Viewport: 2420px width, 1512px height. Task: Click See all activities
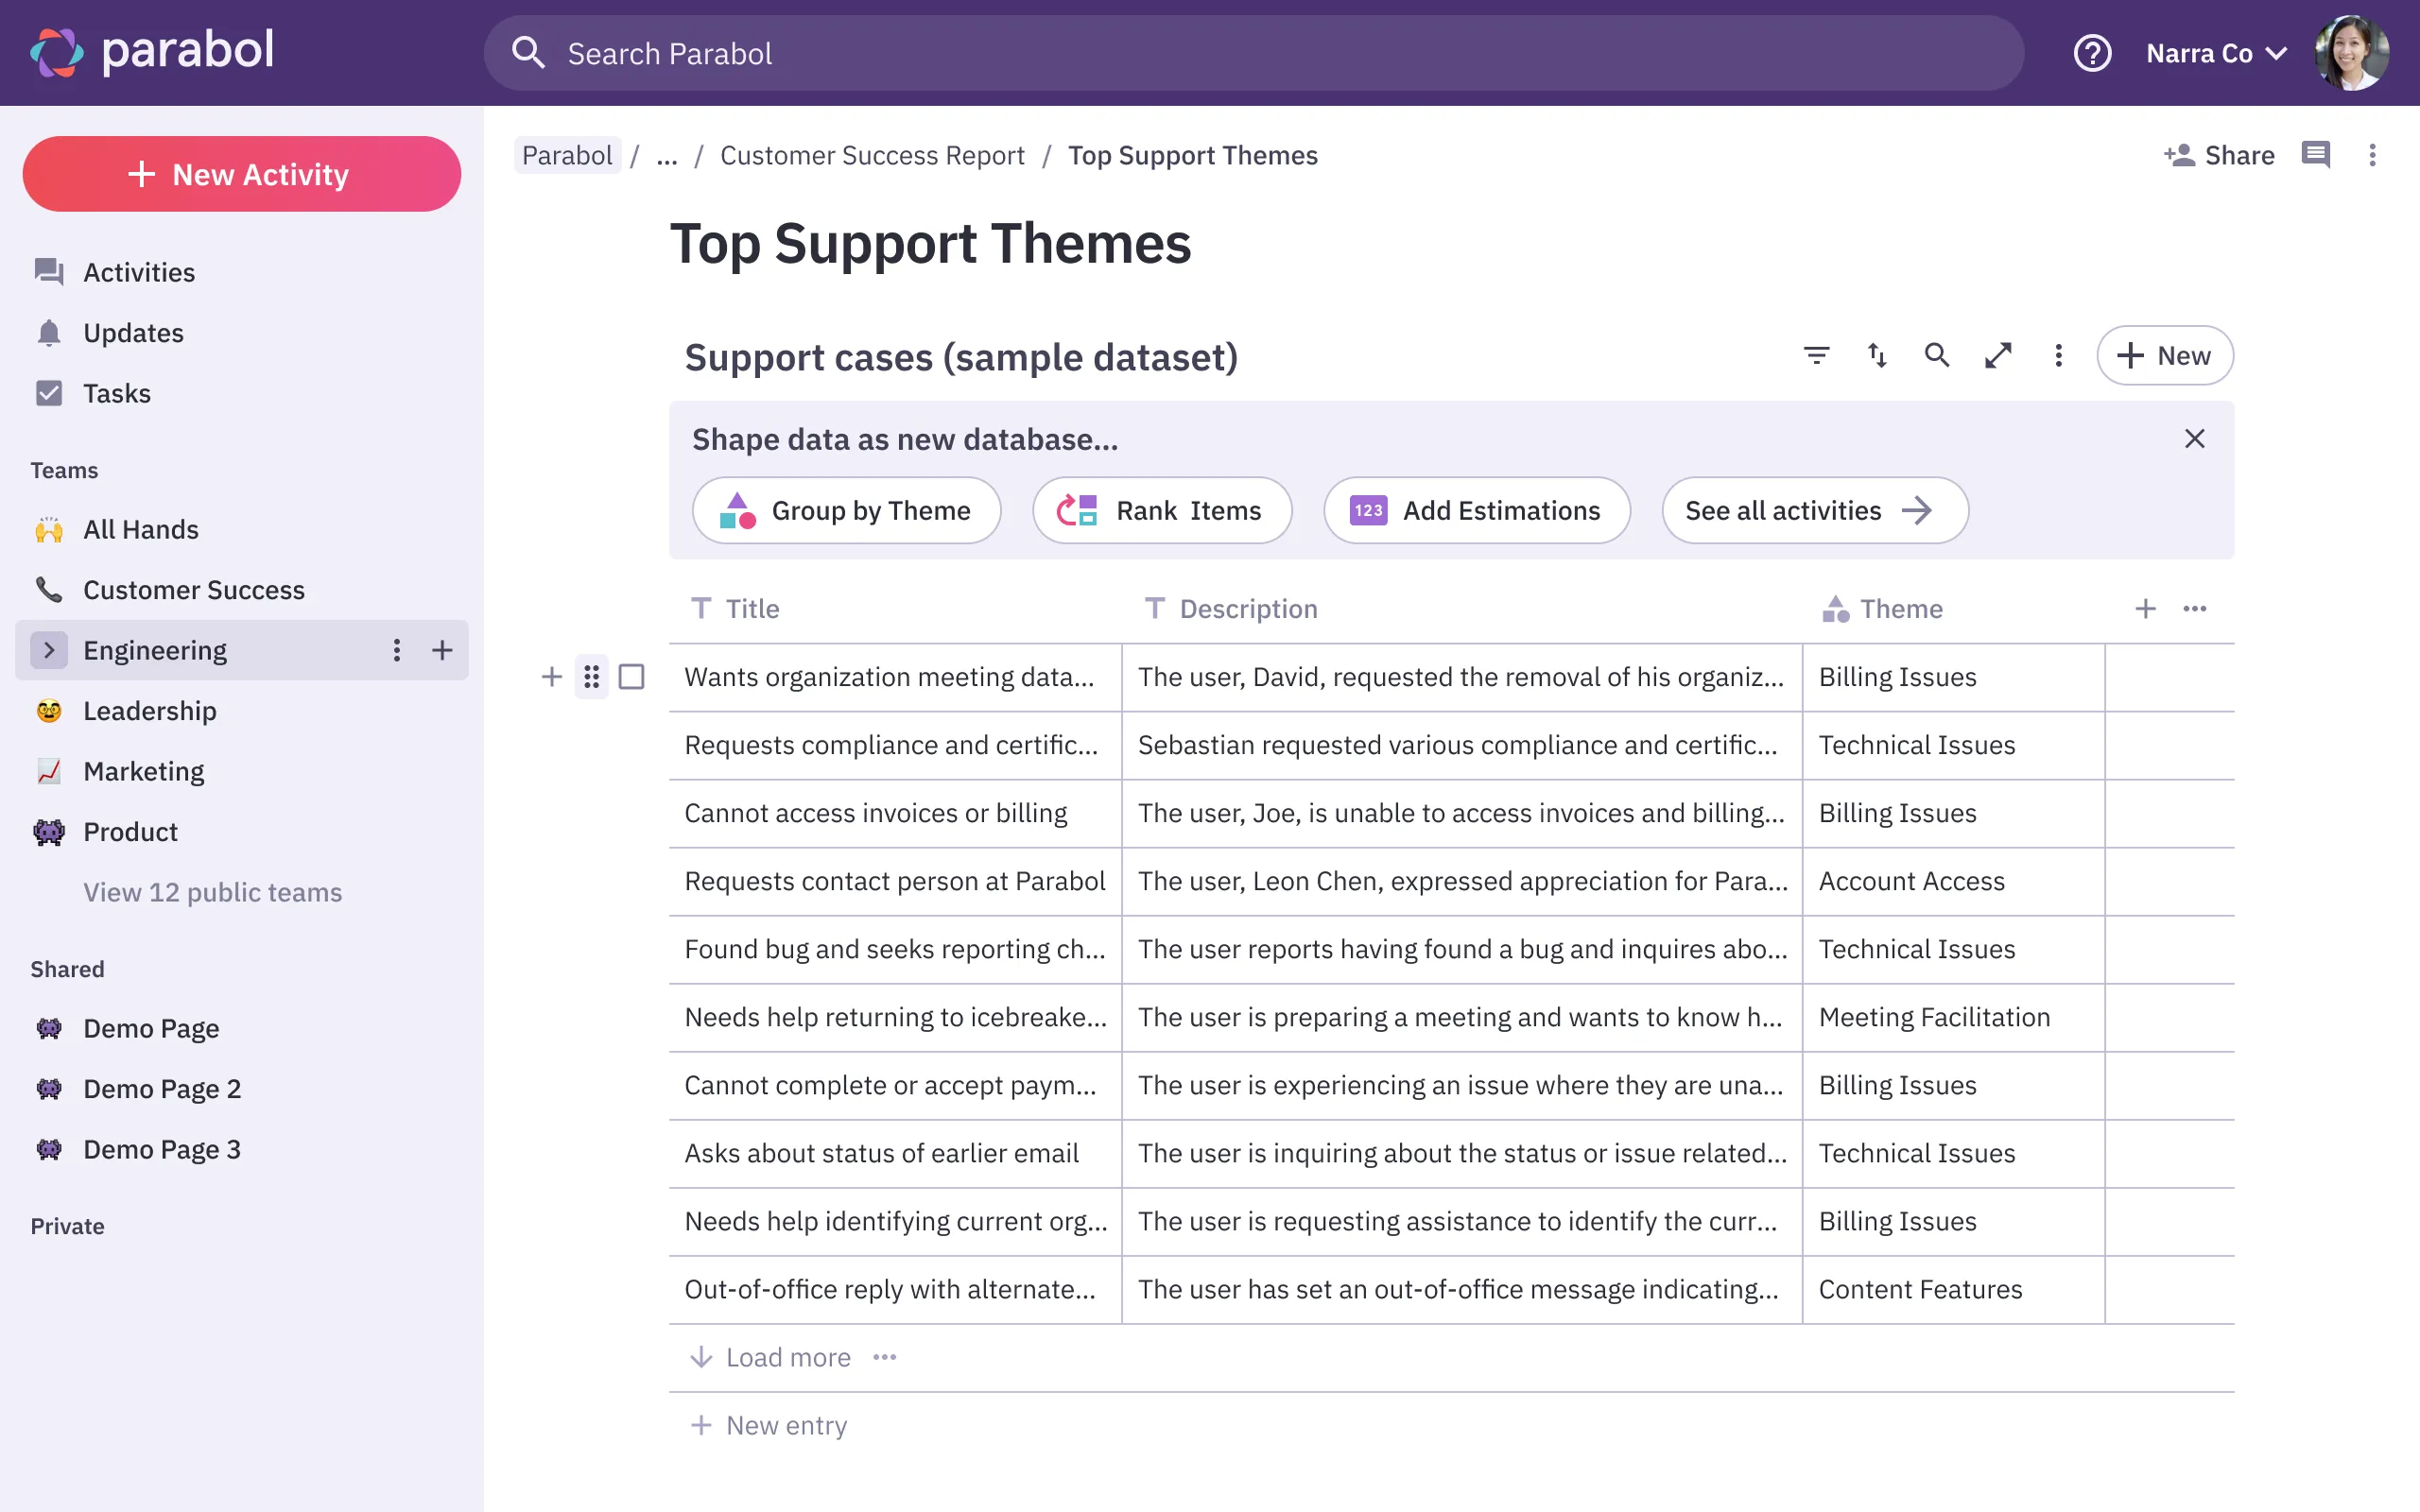point(1814,510)
